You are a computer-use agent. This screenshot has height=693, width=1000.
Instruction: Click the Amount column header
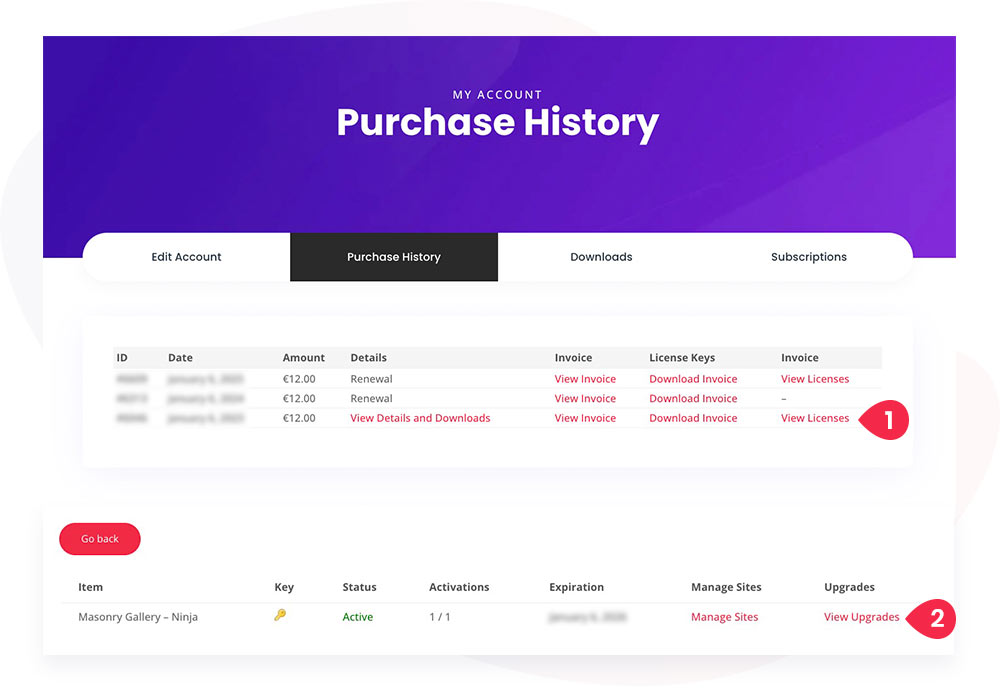tap(304, 358)
